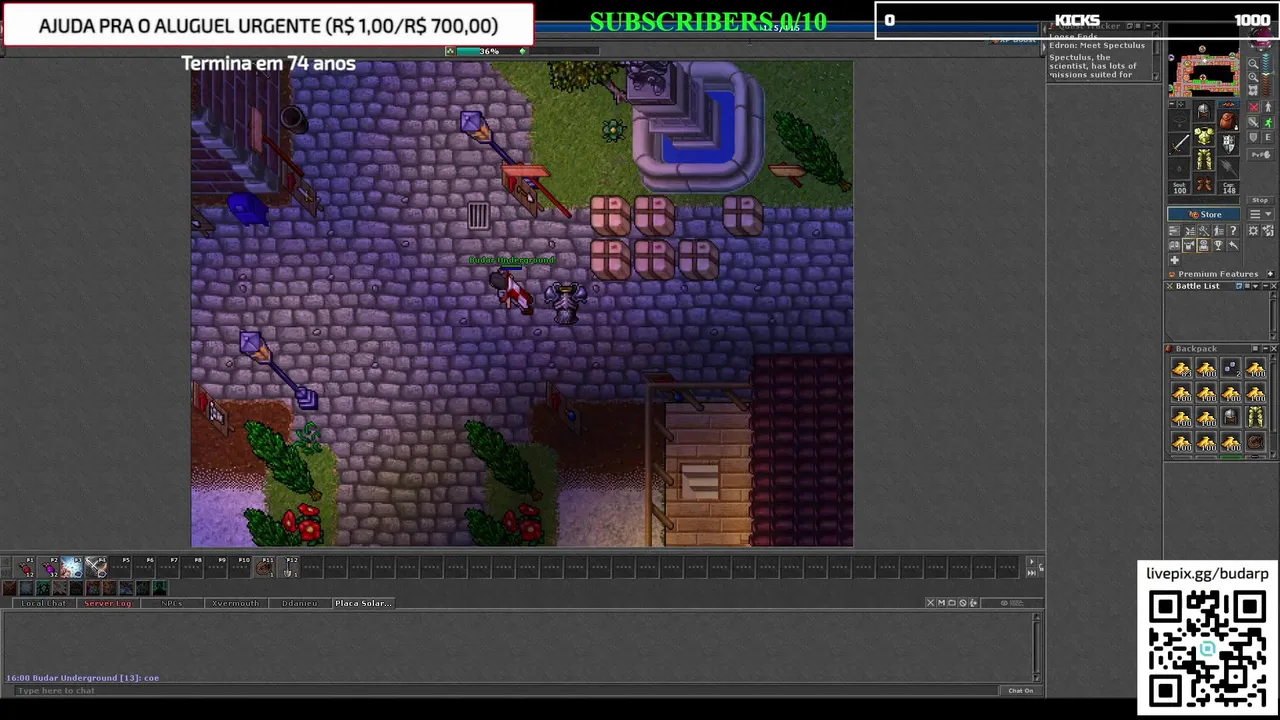This screenshot has width=1280, height=720.
Task: Toggle the green chase mode icon
Action: (1268, 122)
